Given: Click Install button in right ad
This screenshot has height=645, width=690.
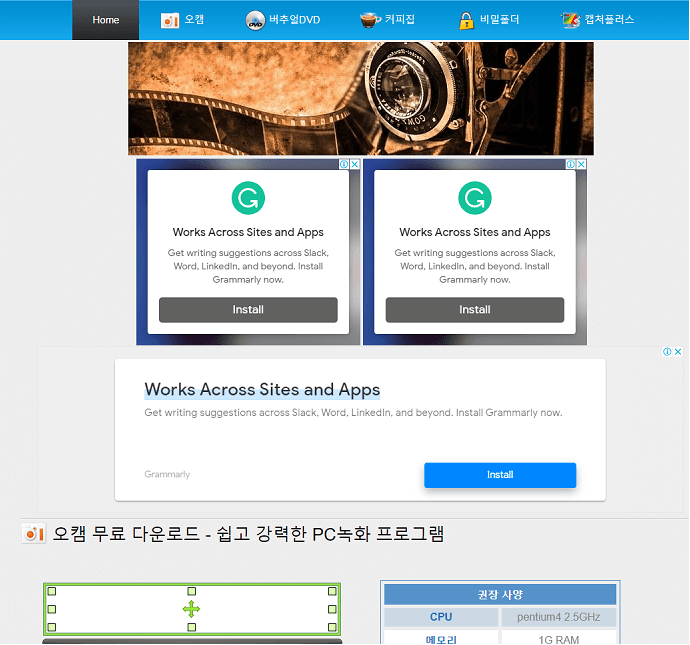Looking at the screenshot, I should click(x=475, y=310).
